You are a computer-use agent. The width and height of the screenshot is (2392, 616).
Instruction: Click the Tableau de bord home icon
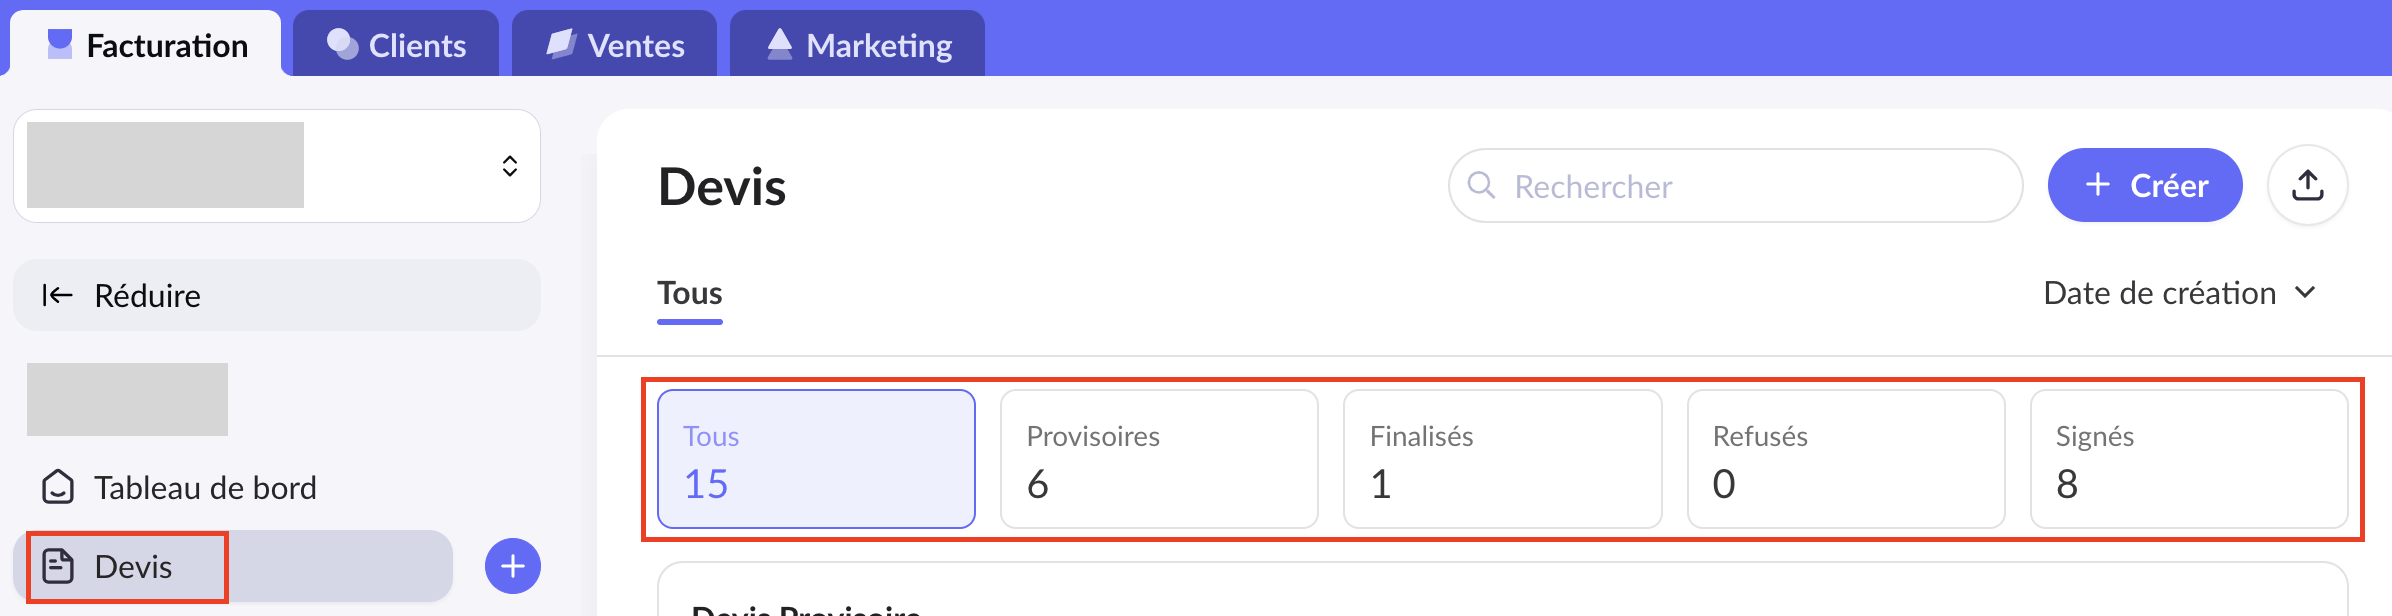(58, 487)
